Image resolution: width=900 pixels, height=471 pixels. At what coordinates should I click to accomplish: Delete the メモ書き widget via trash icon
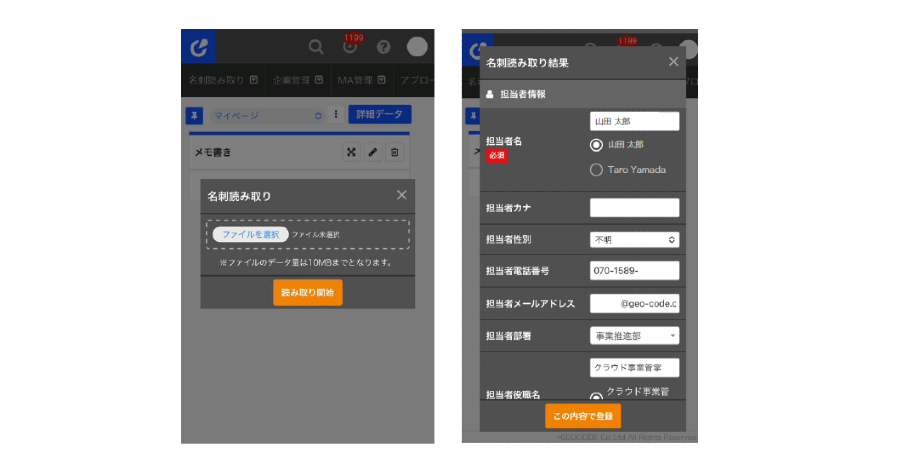394,152
